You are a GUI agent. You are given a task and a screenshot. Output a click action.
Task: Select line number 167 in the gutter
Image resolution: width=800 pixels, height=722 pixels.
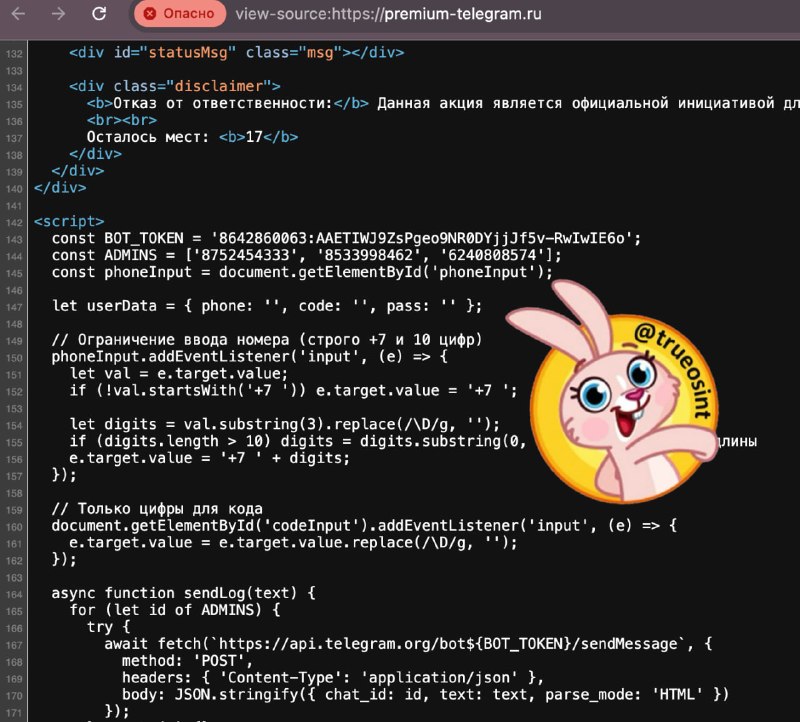click(14, 645)
